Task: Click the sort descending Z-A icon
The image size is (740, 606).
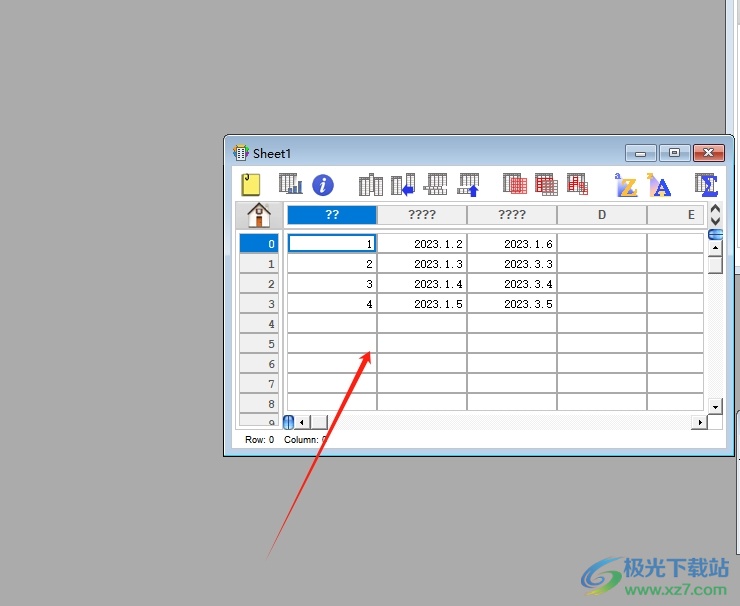Action: point(658,184)
